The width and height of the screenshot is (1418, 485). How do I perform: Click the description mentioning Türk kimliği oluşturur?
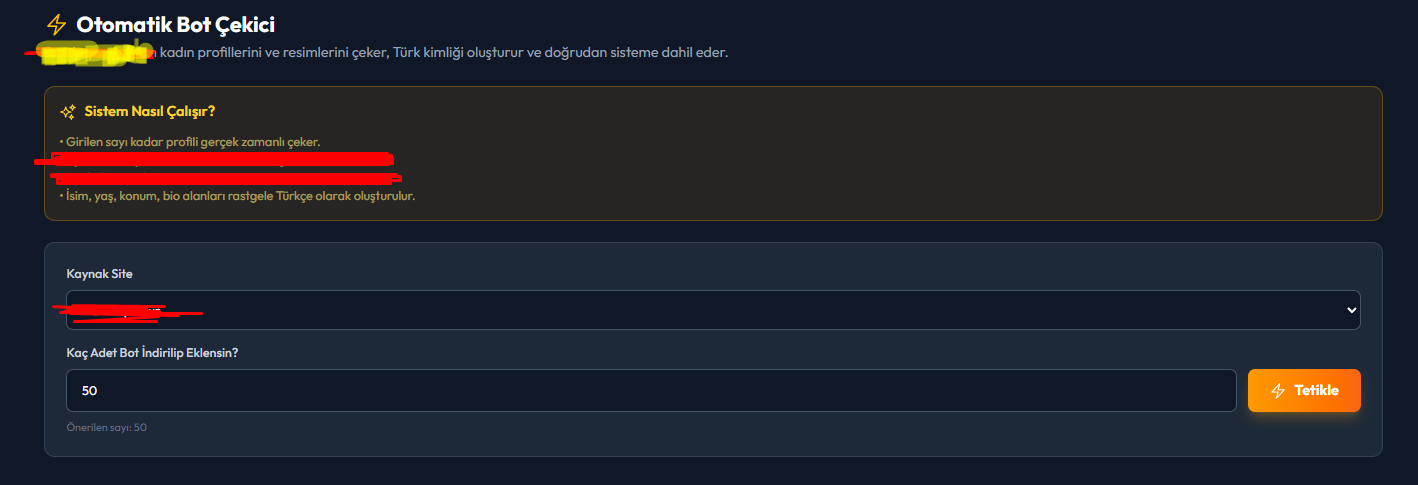tap(440, 52)
